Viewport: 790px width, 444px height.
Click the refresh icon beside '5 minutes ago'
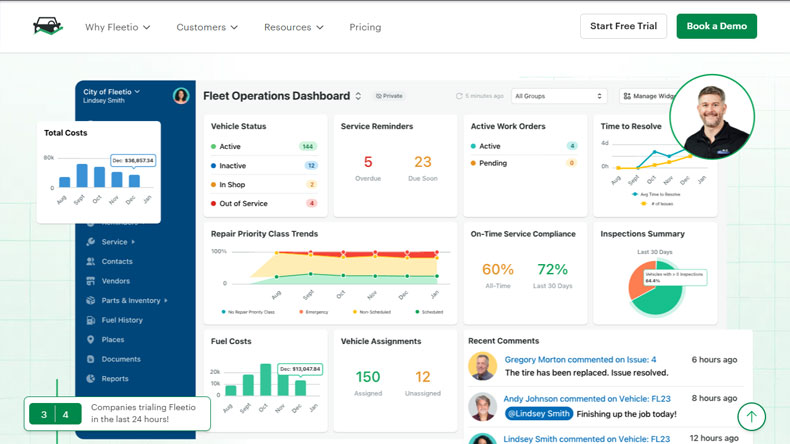coord(459,96)
